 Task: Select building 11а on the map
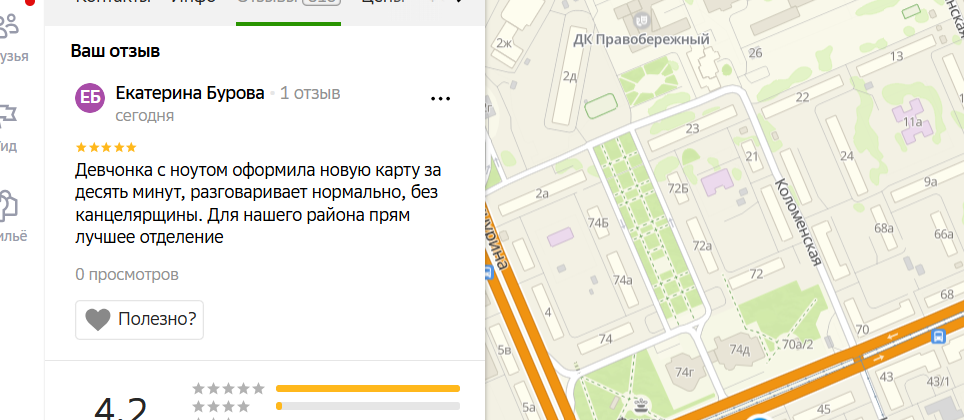pyautogui.click(x=914, y=122)
